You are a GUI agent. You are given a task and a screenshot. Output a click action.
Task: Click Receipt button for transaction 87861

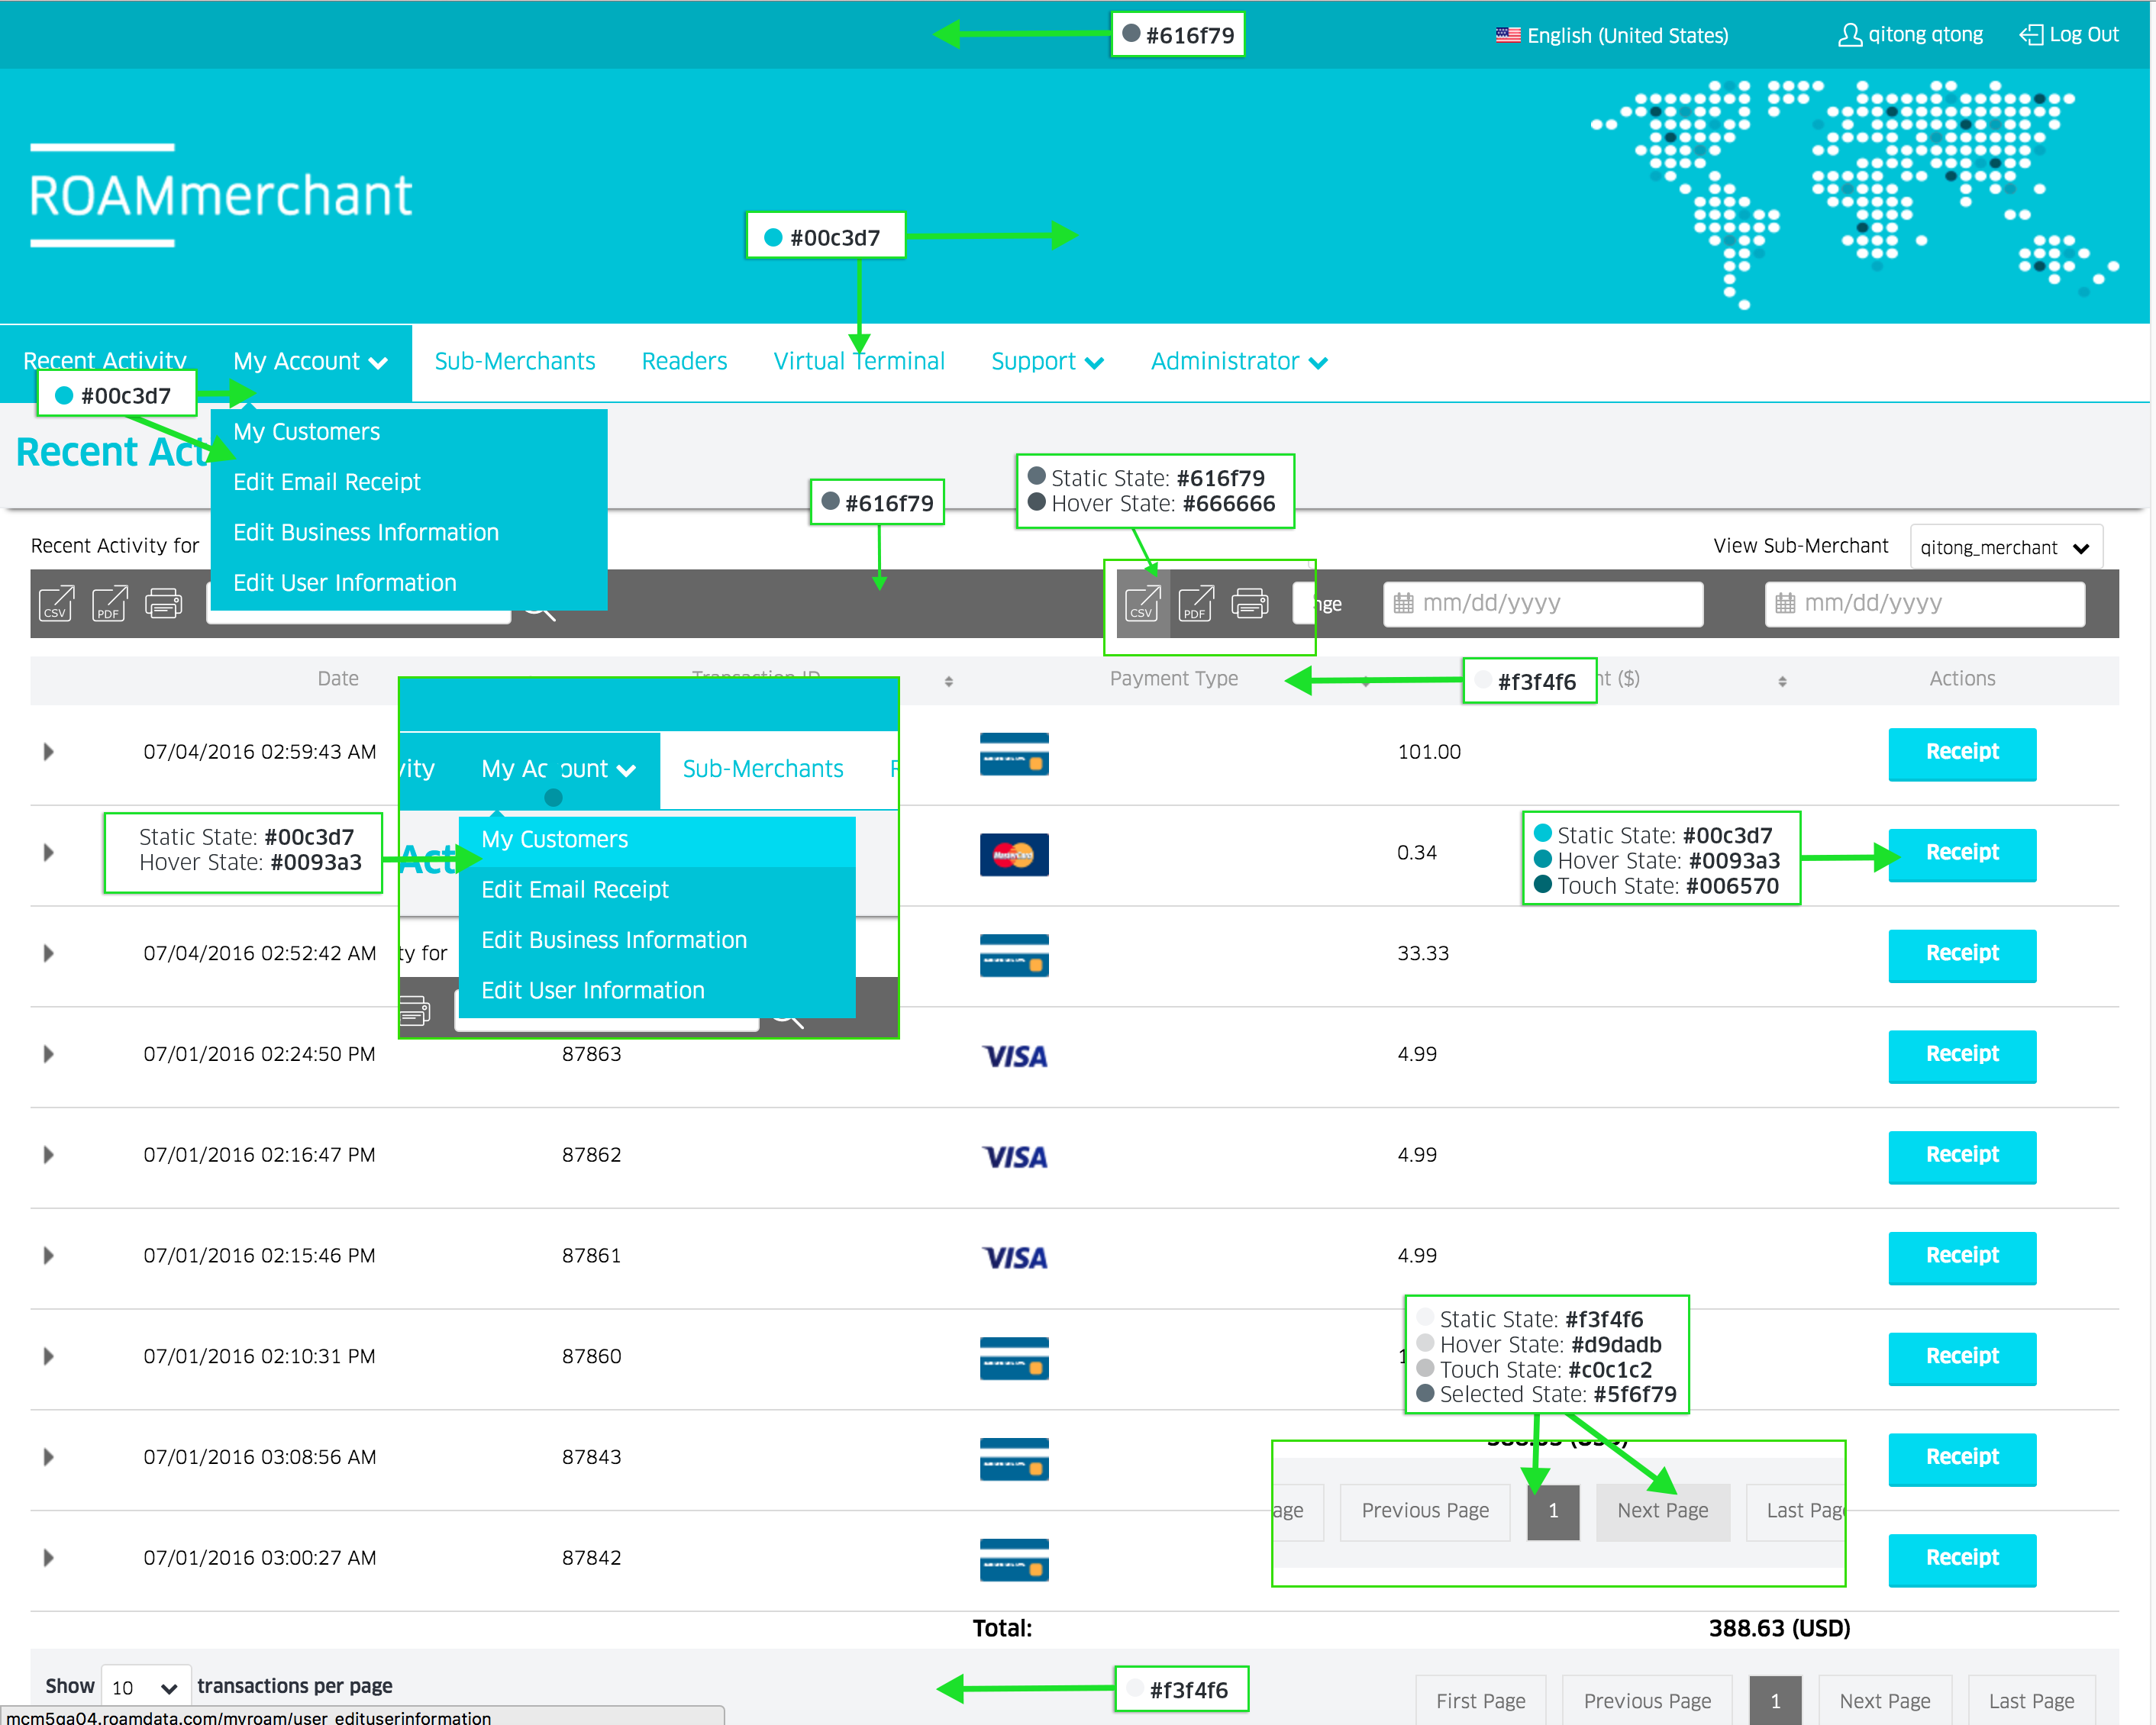pos(1962,1258)
